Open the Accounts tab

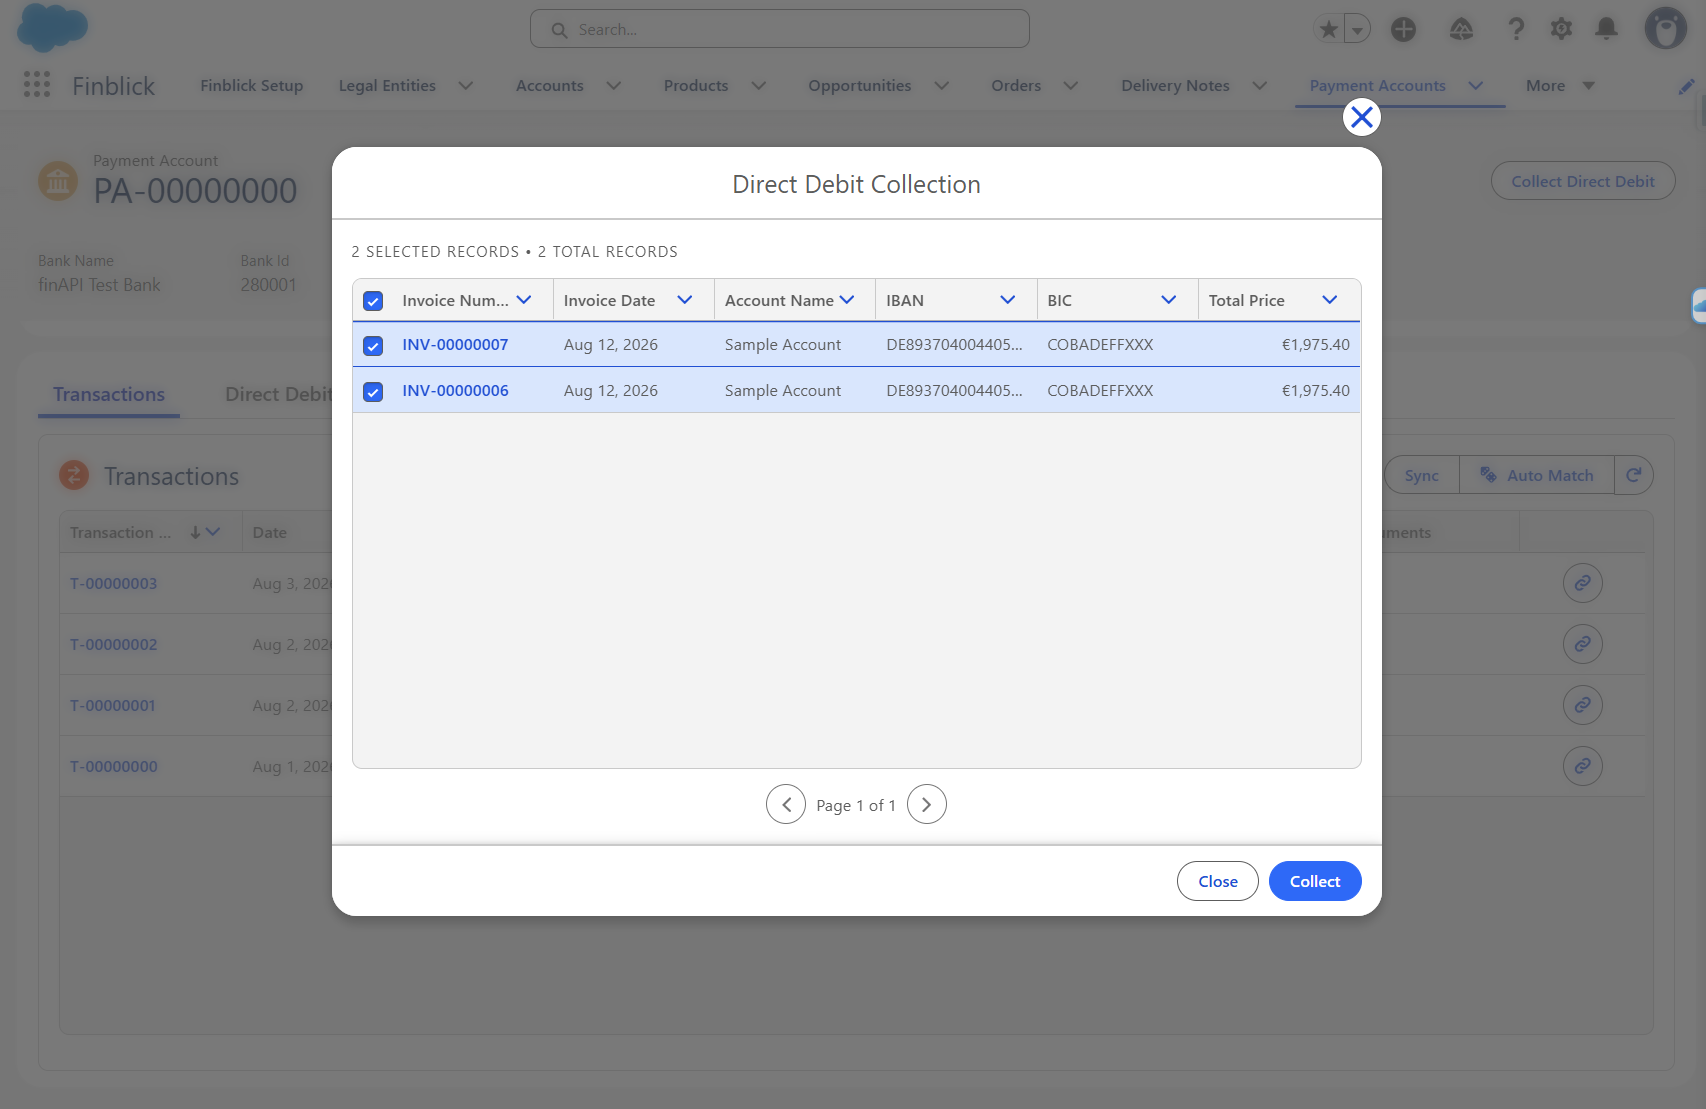tap(549, 86)
